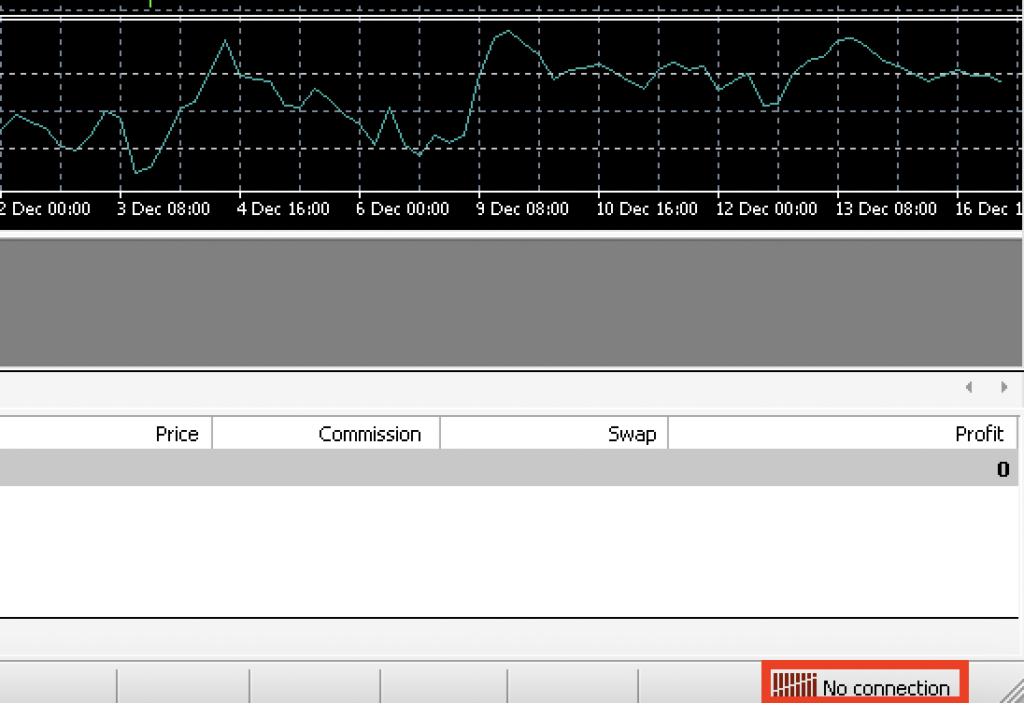Select the bold profit value 0
Screen dimensions: 1024x703
1003,469
